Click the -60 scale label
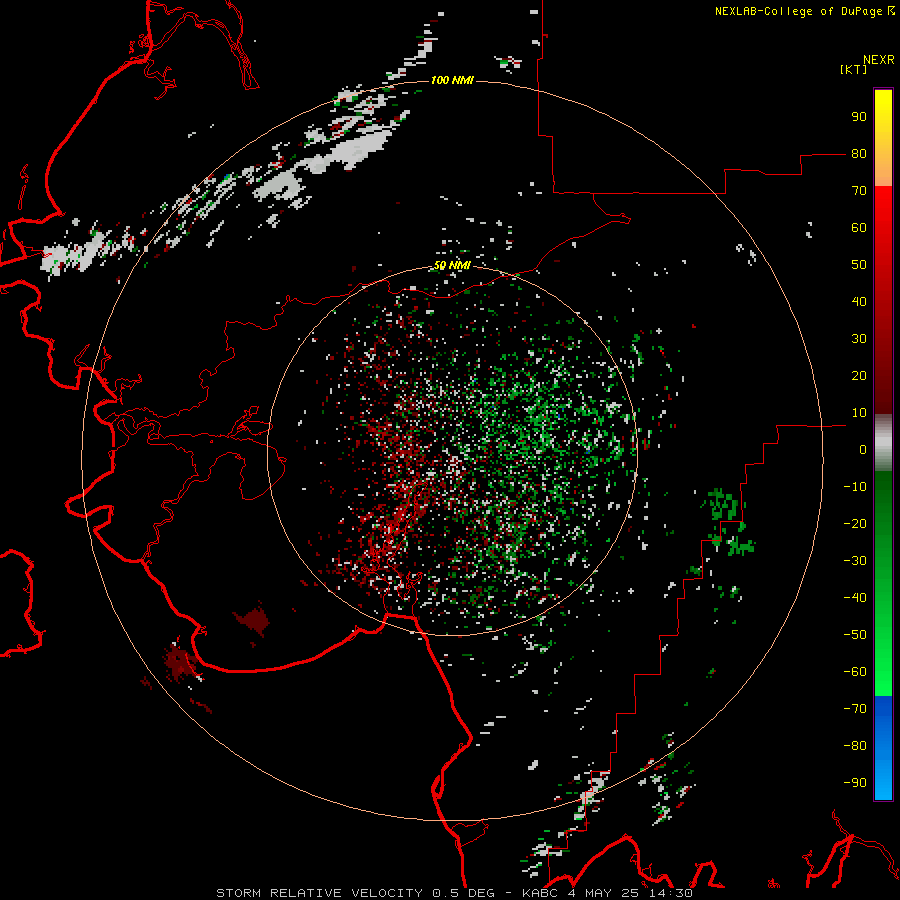 click(855, 672)
